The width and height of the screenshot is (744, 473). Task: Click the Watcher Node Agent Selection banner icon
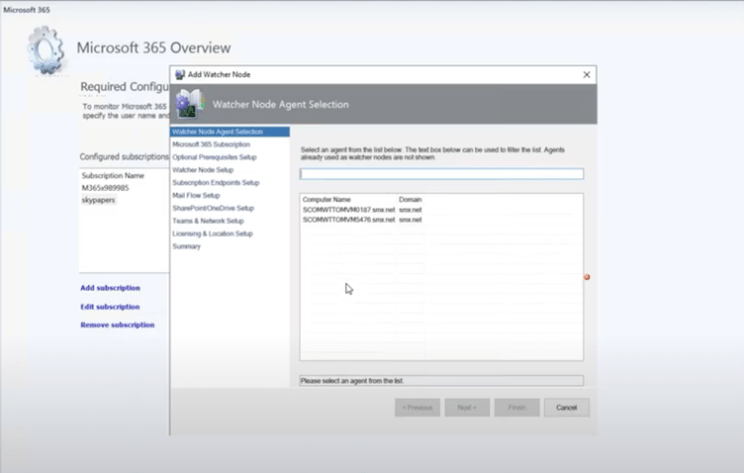190,104
